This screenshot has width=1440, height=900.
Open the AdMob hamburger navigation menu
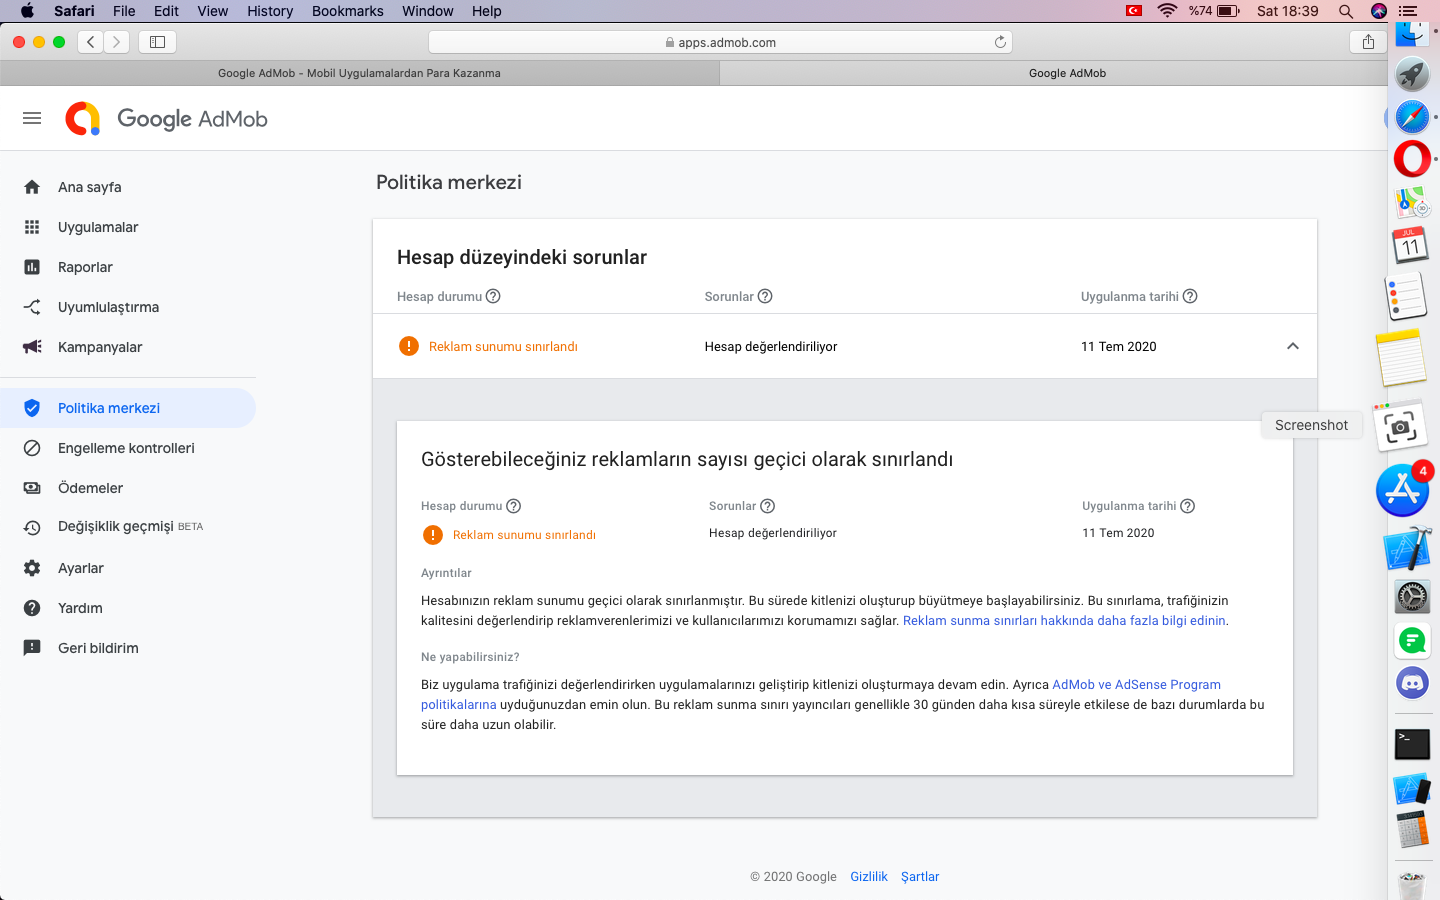coord(32,118)
